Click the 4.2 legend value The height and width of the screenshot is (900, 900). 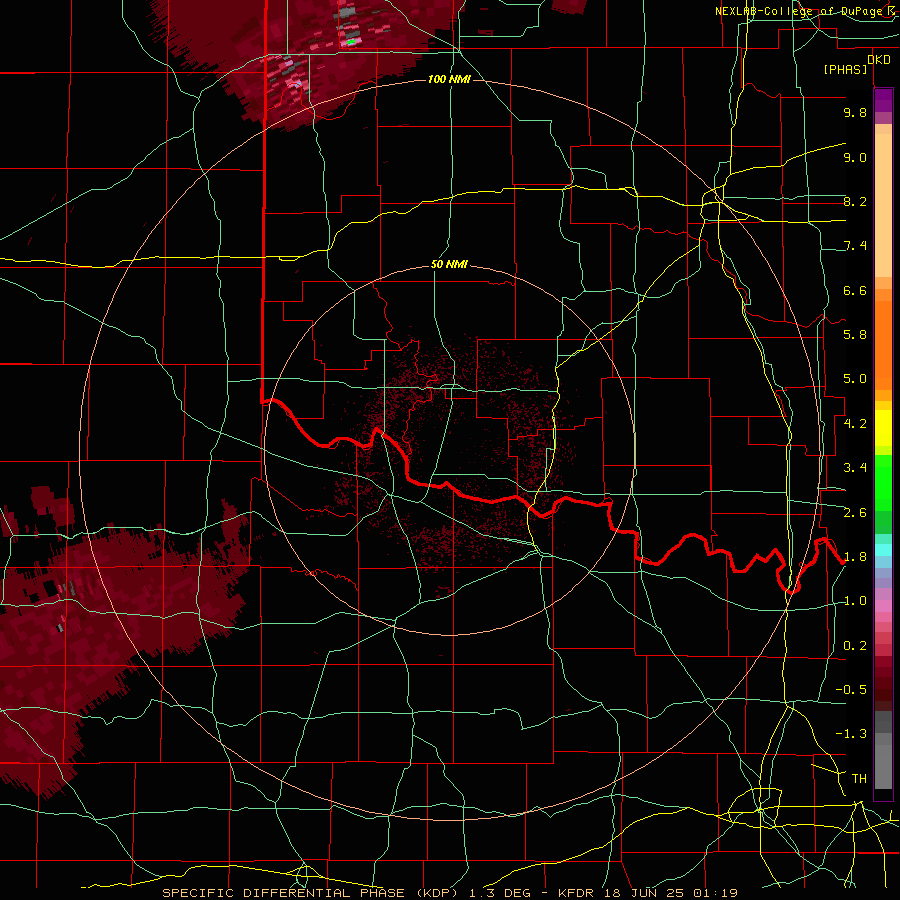coord(855,424)
